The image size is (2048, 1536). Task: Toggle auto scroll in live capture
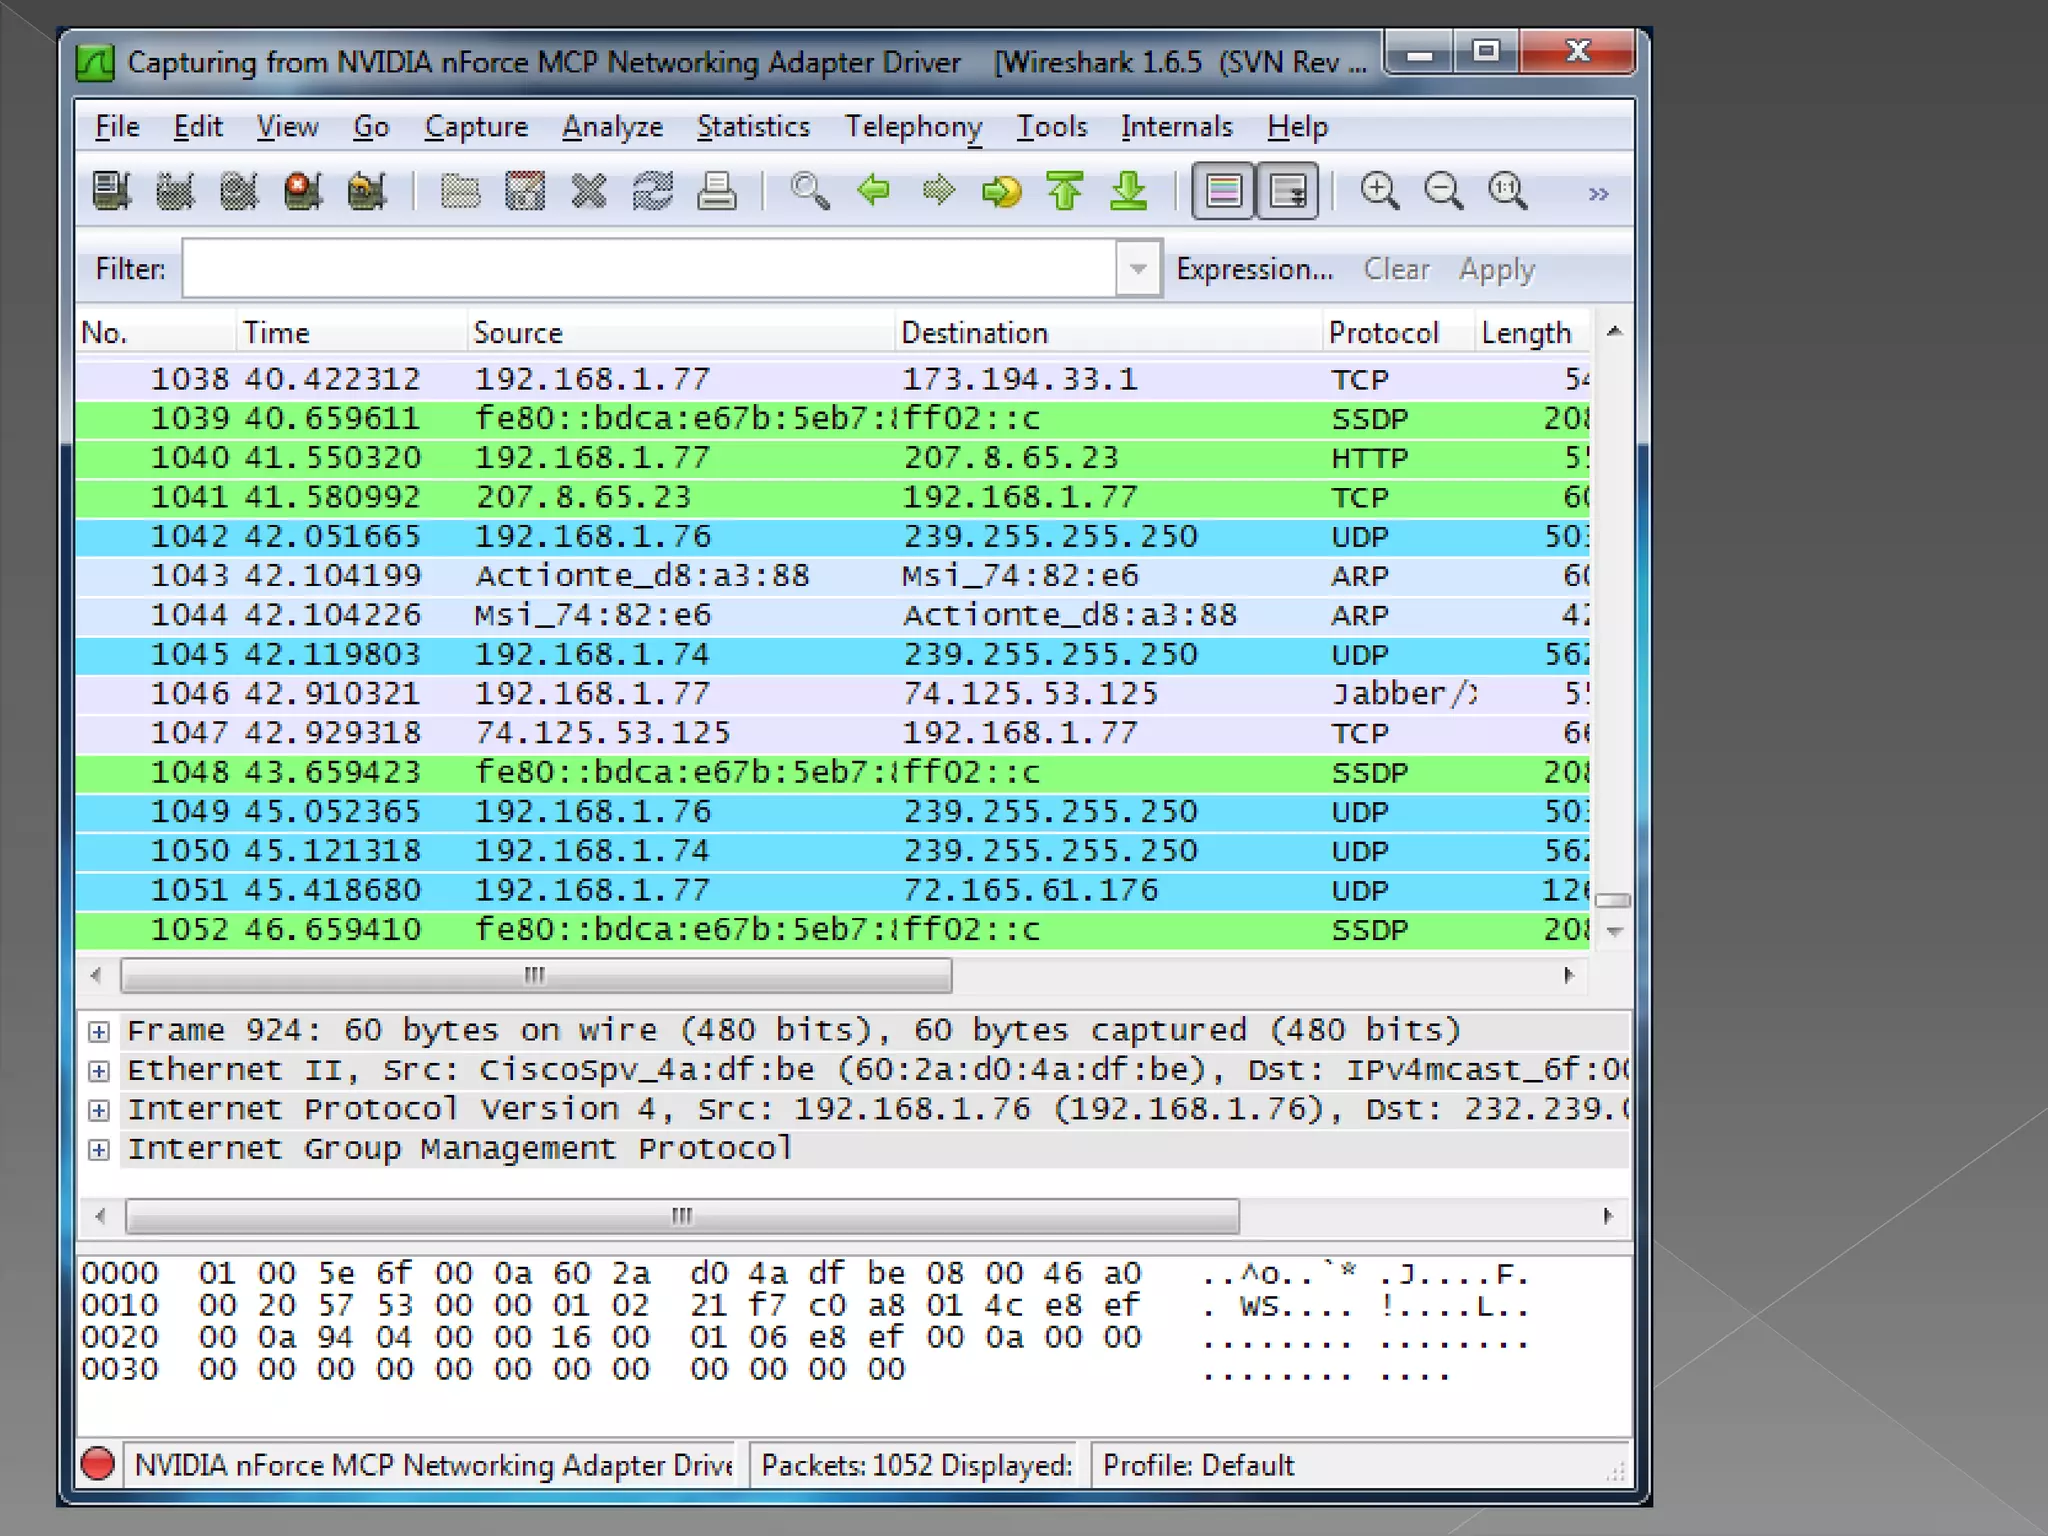coord(1287,191)
